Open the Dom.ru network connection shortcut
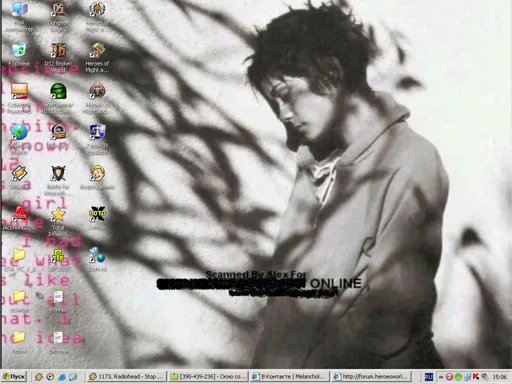Image resolution: width=512 pixels, height=384 pixels. 97,255
